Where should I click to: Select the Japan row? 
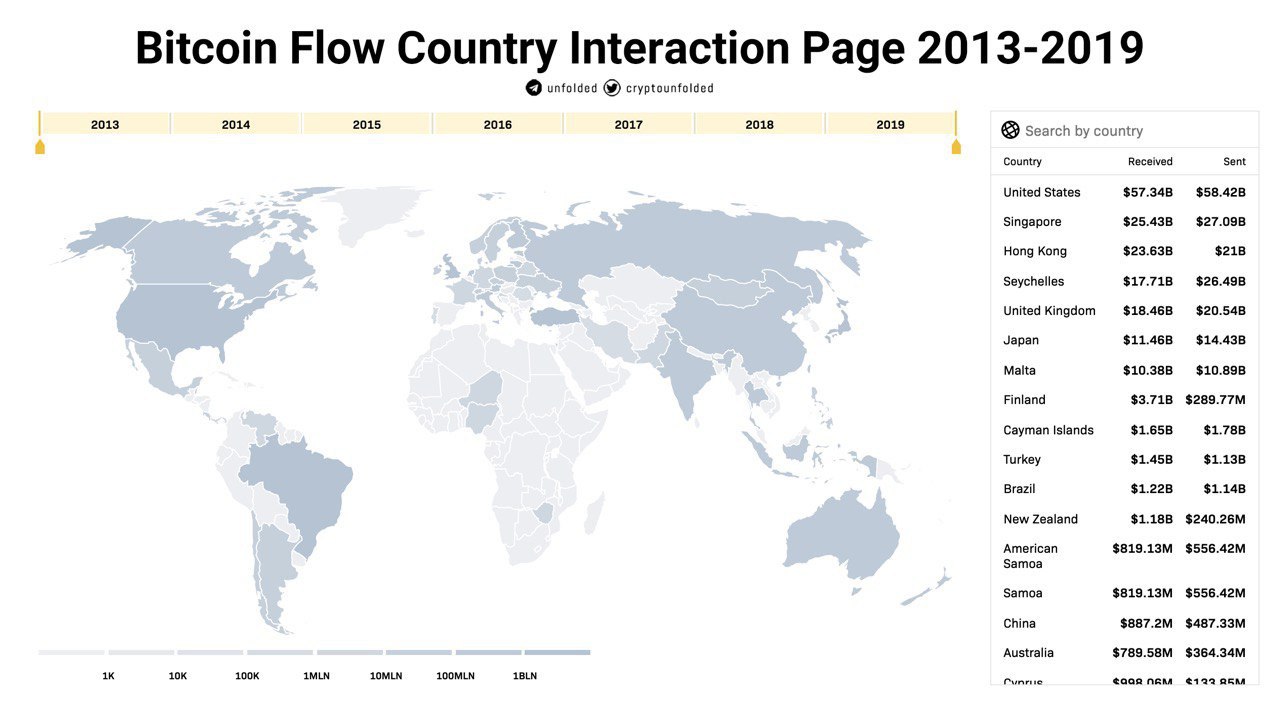(1125, 340)
